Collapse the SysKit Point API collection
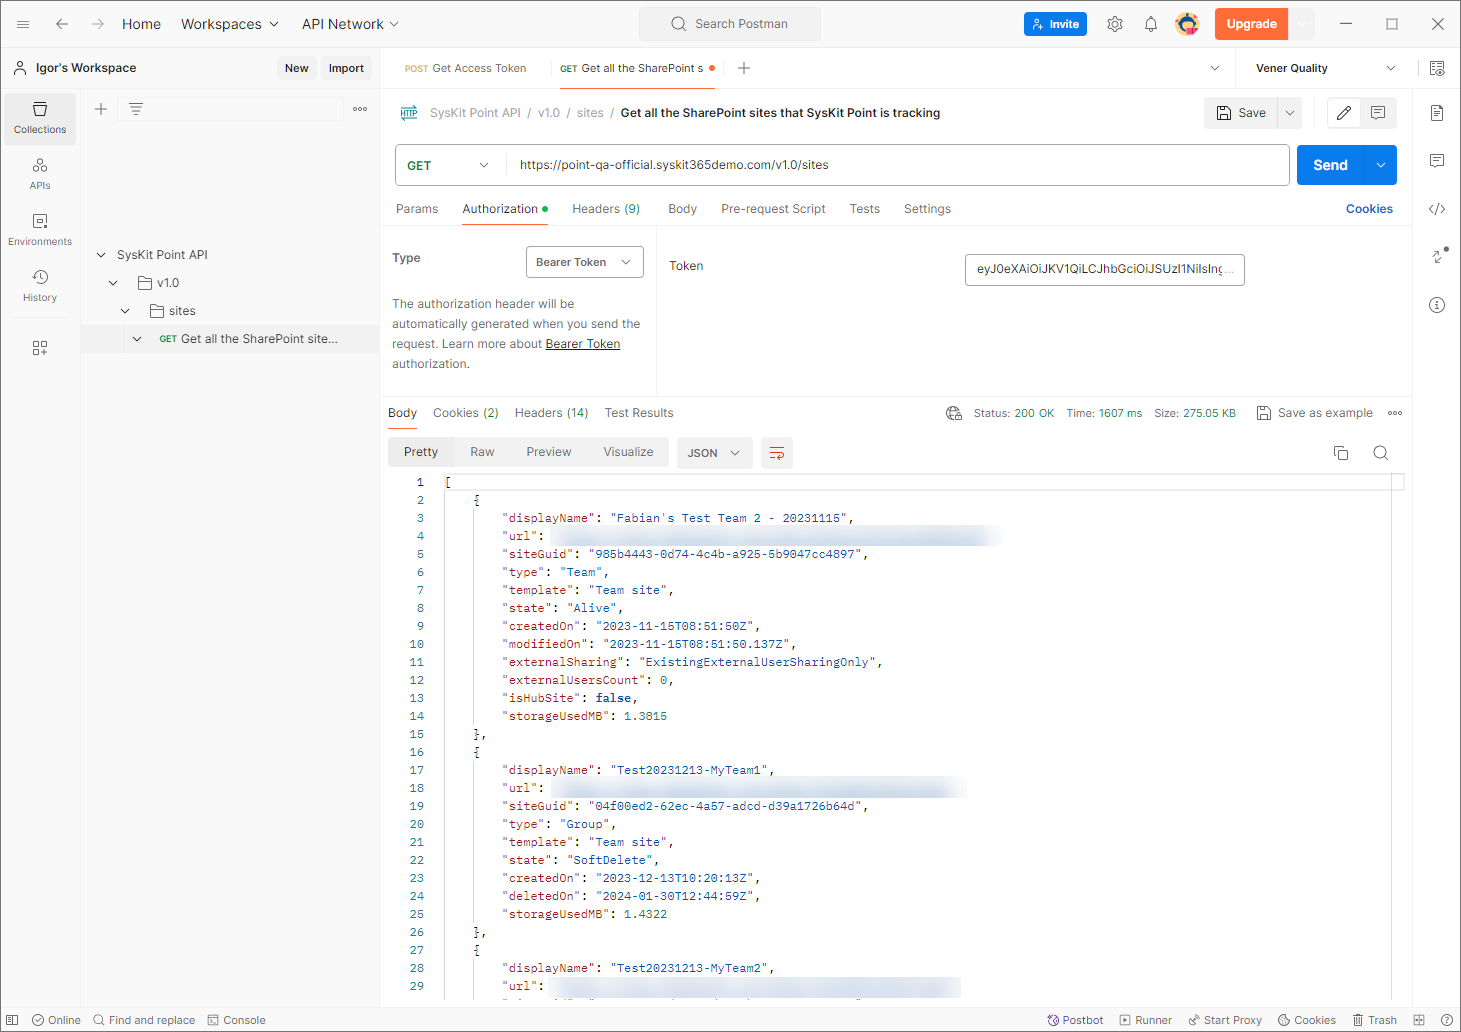1461x1032 pixels. tap(101, 255)
